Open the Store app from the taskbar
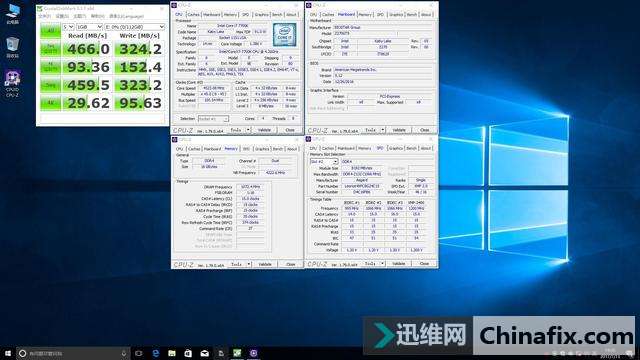Screen dimensions: 640x360 pyautogui.click(x=188, y=353)
